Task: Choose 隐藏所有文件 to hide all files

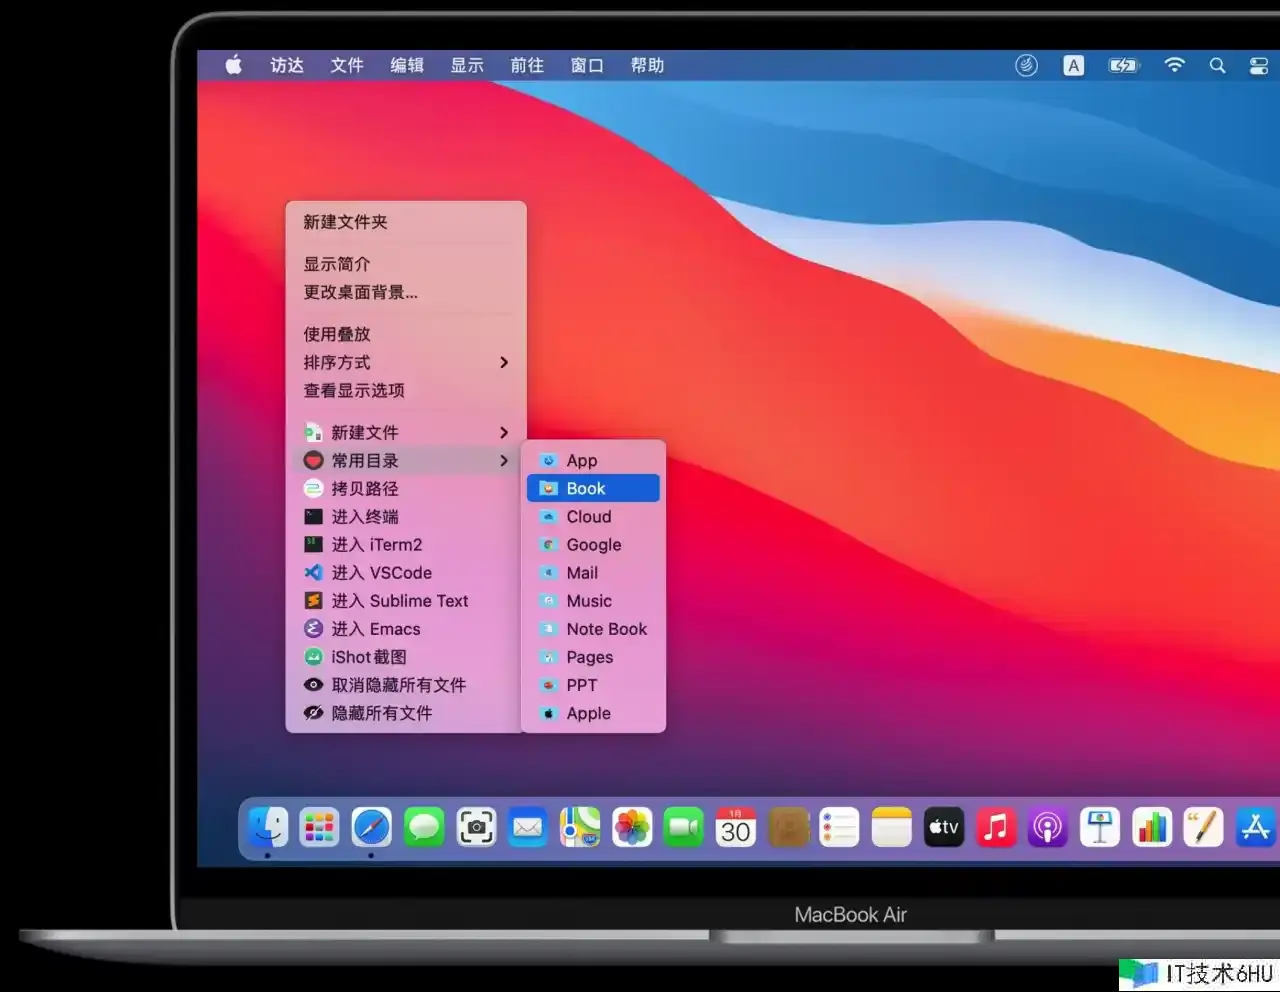Action: point(381,713)
